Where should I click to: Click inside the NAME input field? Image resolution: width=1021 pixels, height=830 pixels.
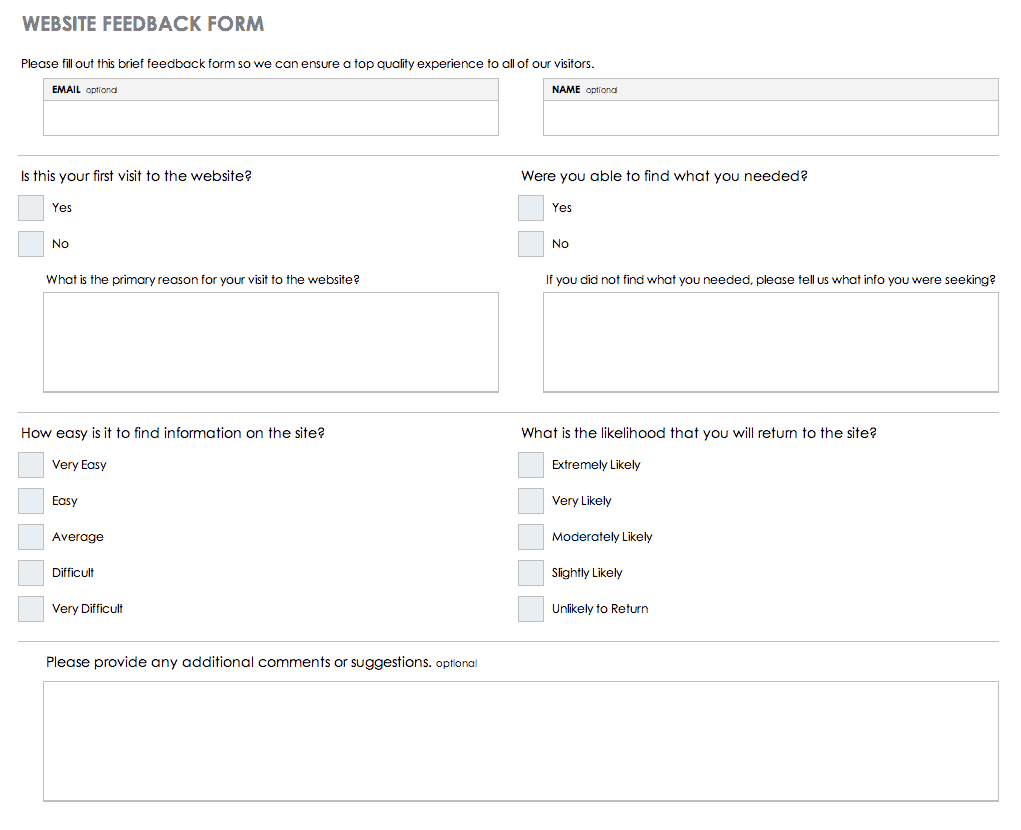tap(770, 118)
